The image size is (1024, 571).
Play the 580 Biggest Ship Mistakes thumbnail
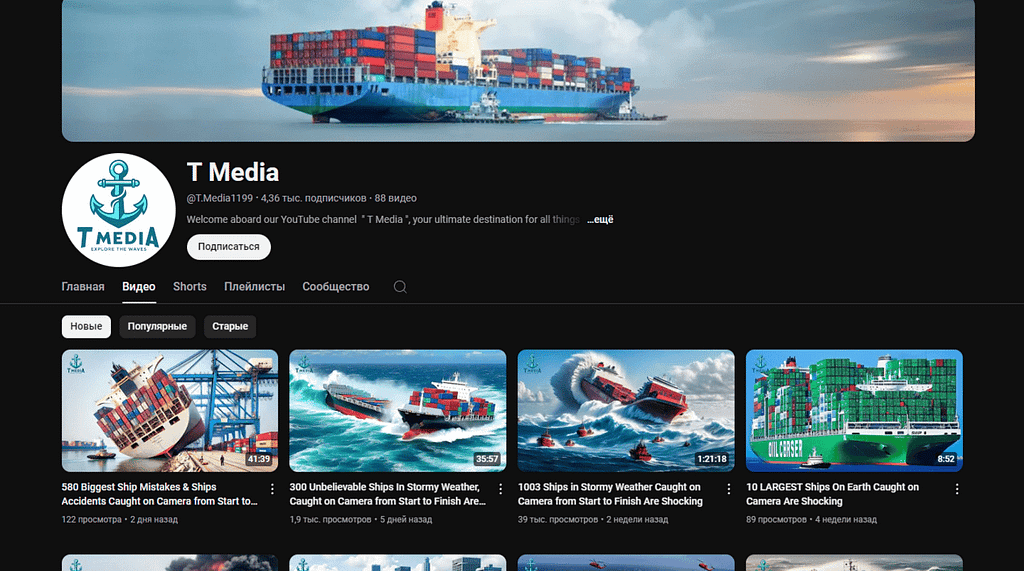point(170,411)
